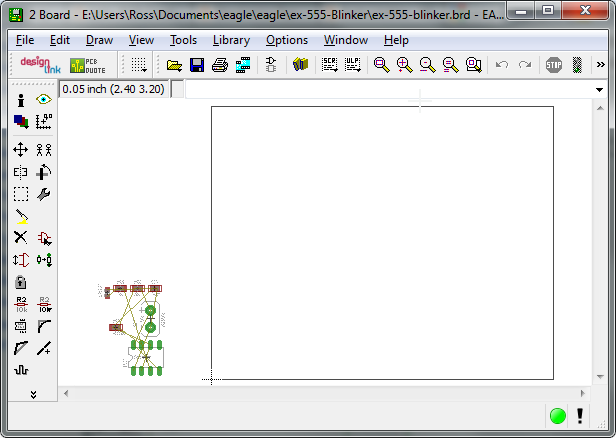Select the Info tool

click(x=21, y=100)
